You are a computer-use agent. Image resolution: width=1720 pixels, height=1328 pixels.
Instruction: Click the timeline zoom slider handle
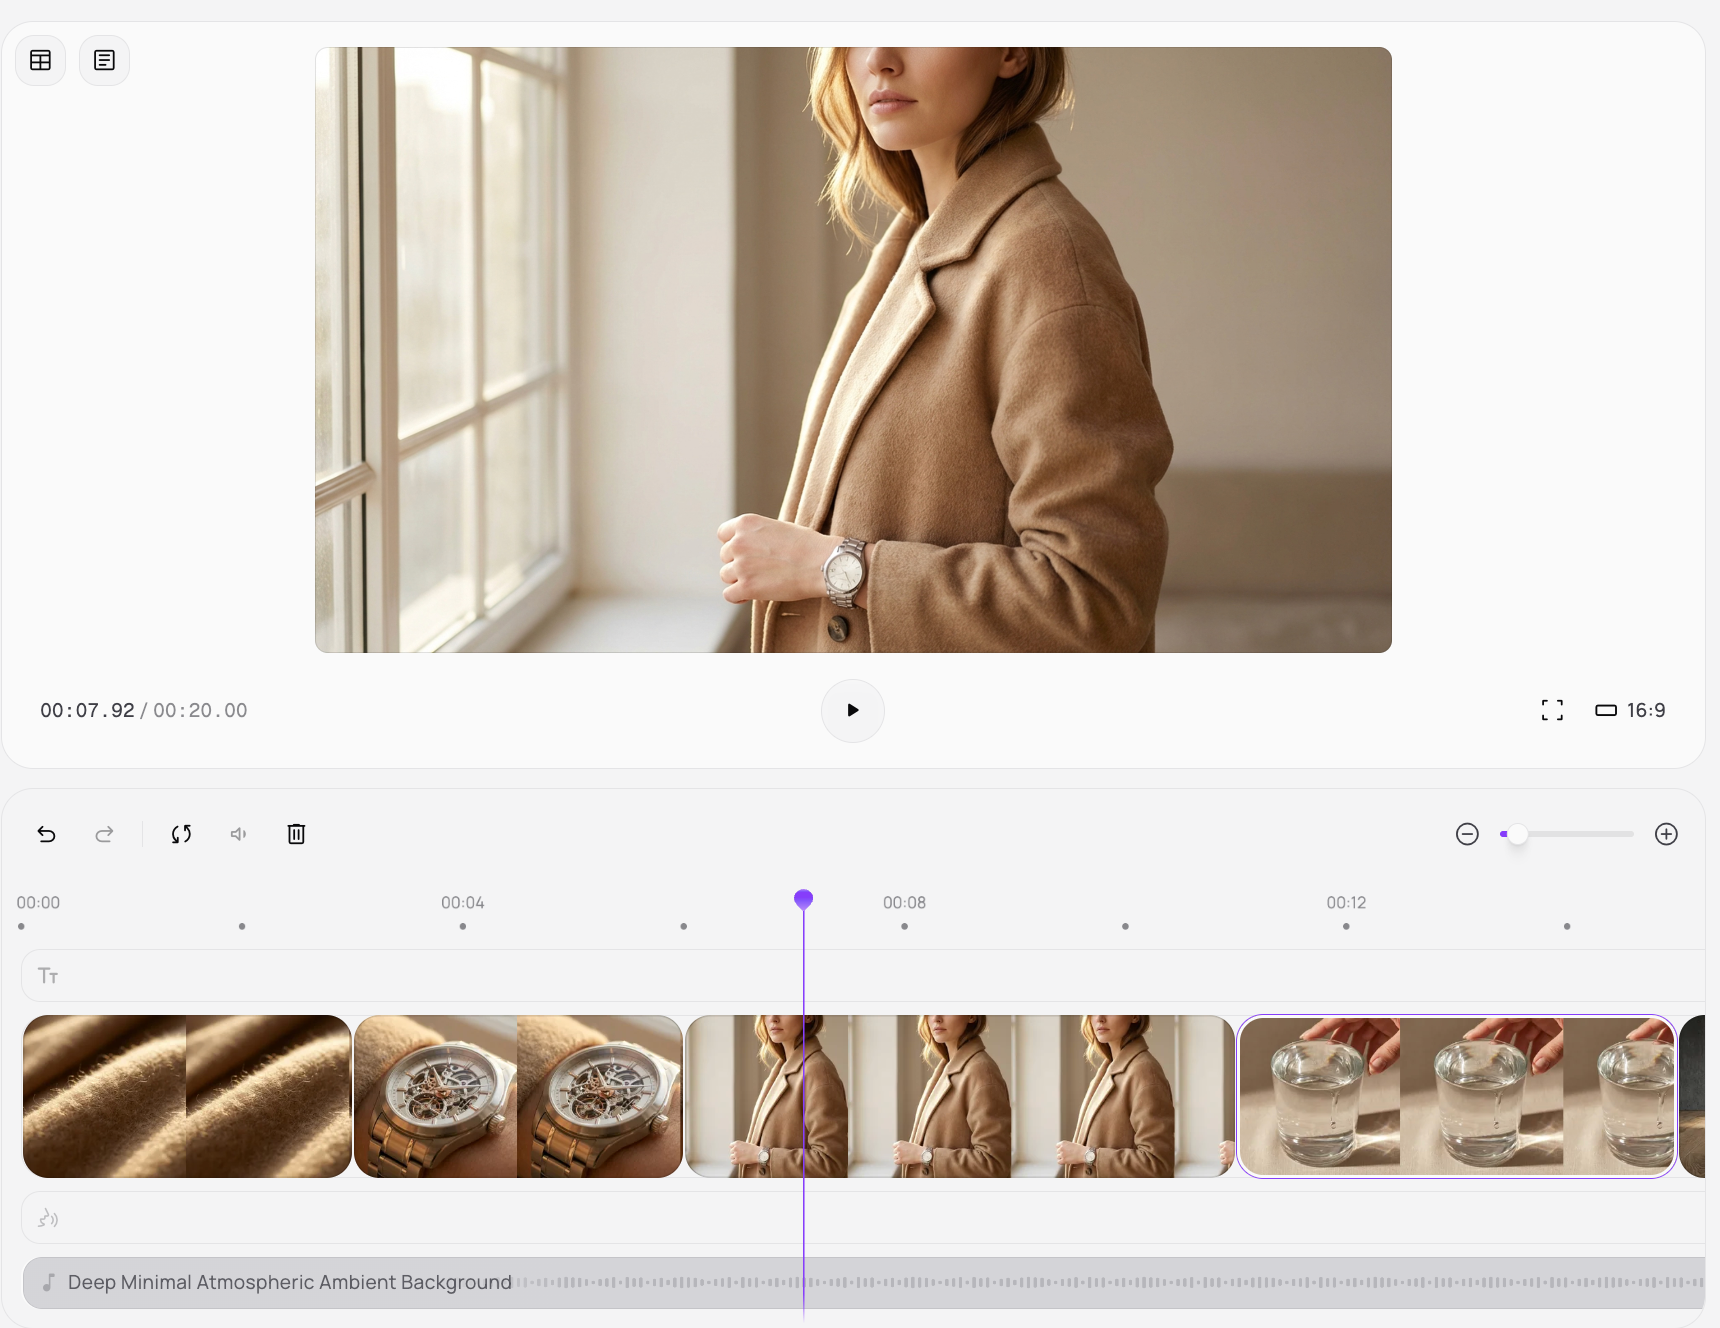coord(1517,834)
